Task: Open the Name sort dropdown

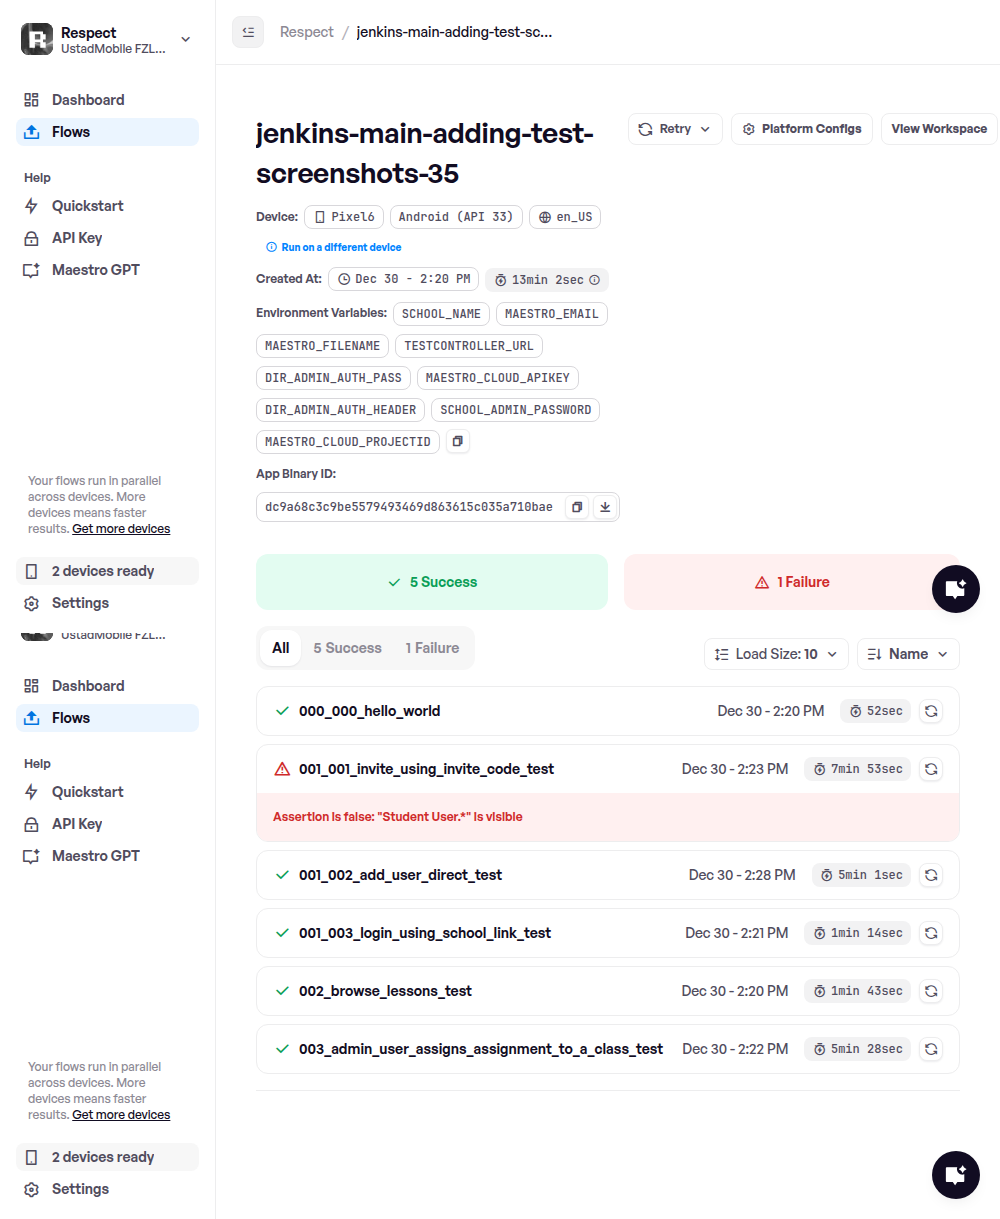Action: click(x=908, y=654)
